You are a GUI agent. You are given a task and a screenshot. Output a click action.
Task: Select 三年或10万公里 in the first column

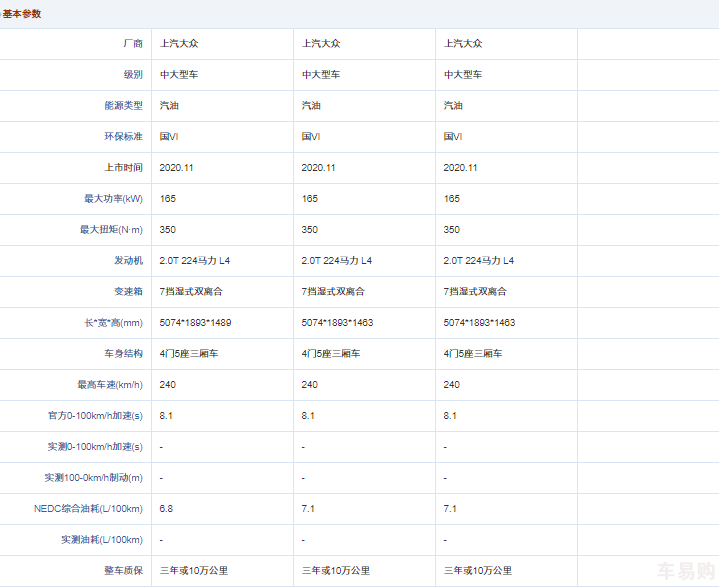coord(194,571)
